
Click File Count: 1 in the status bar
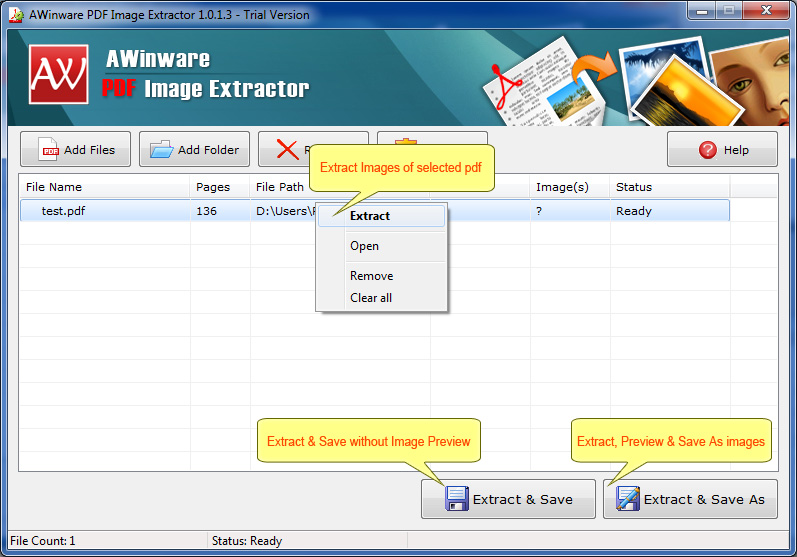[x=43, y=541]
